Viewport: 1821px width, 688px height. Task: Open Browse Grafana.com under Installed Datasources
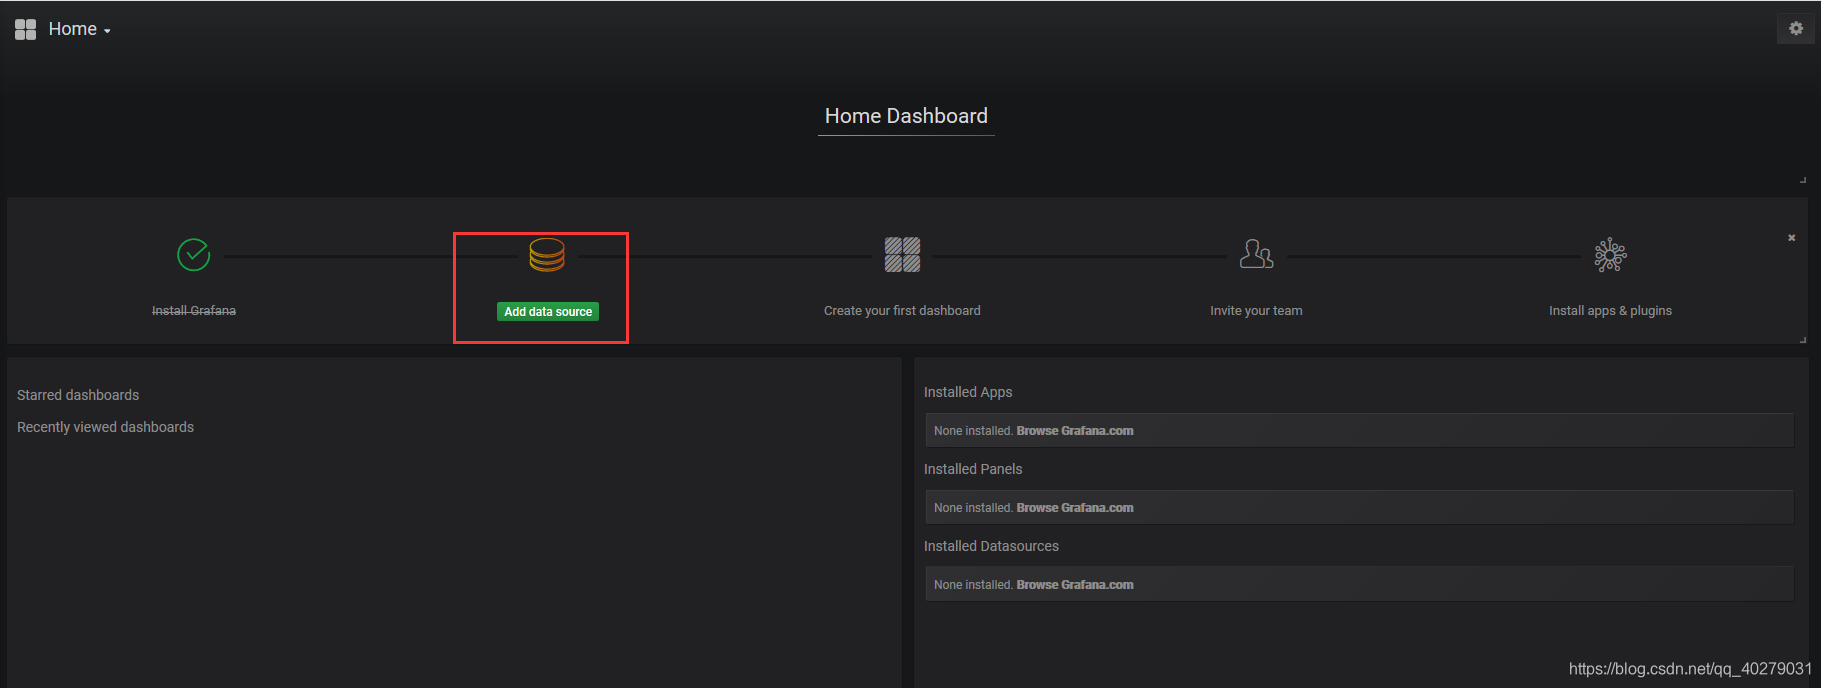coord(1075,585)
